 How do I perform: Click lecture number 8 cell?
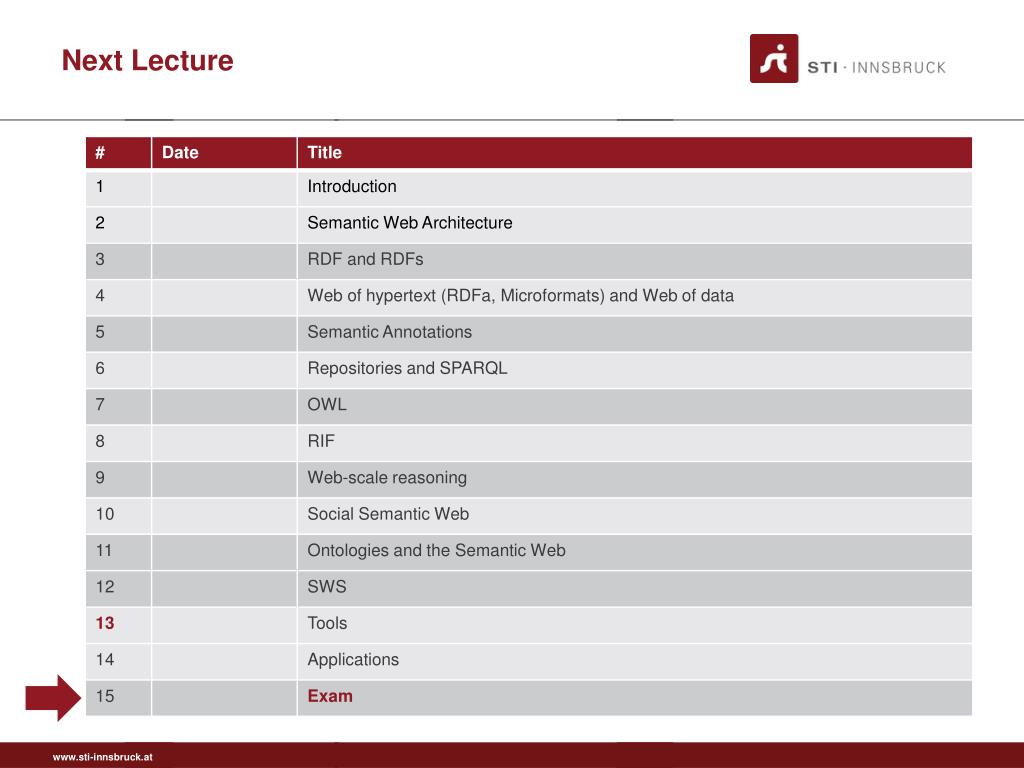pyautogui.click(x=118, y=443)
